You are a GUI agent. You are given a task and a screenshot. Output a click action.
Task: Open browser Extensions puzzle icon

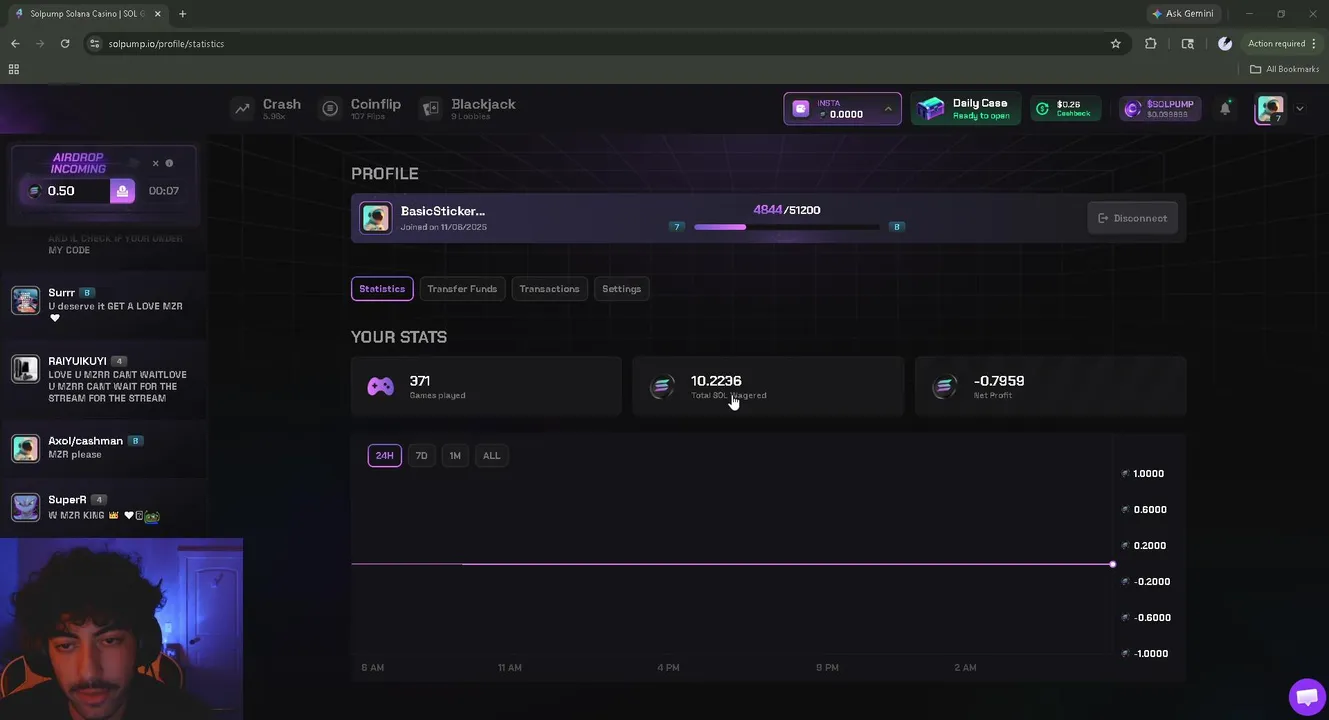coord(1151,43)
